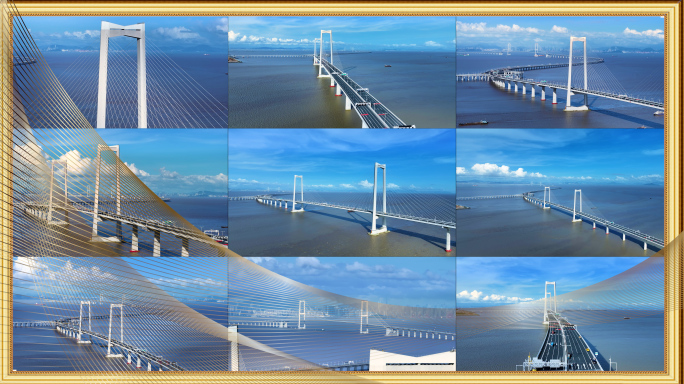Click the white building in the foreground
The width and height of the screenshot is (684, 384).
point(412,360)
